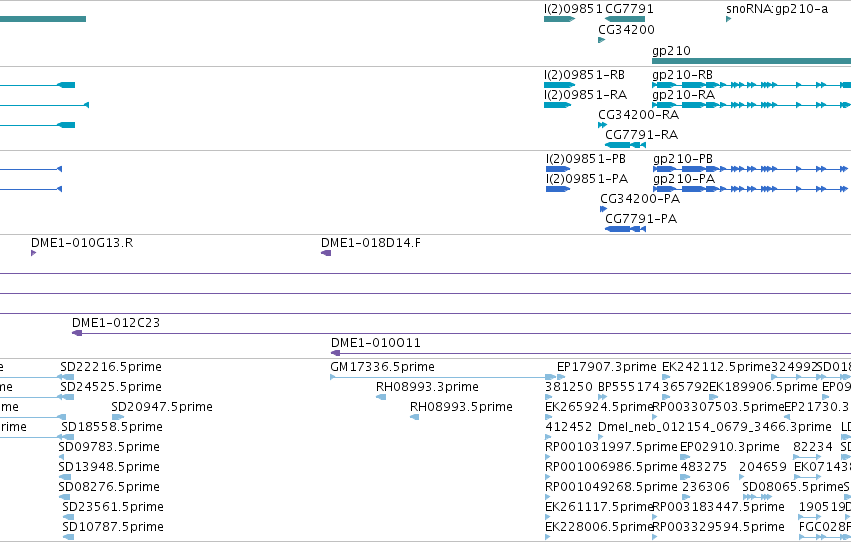
Task: Click the DME1-010G13.R arrow marker
Action: 34,253
